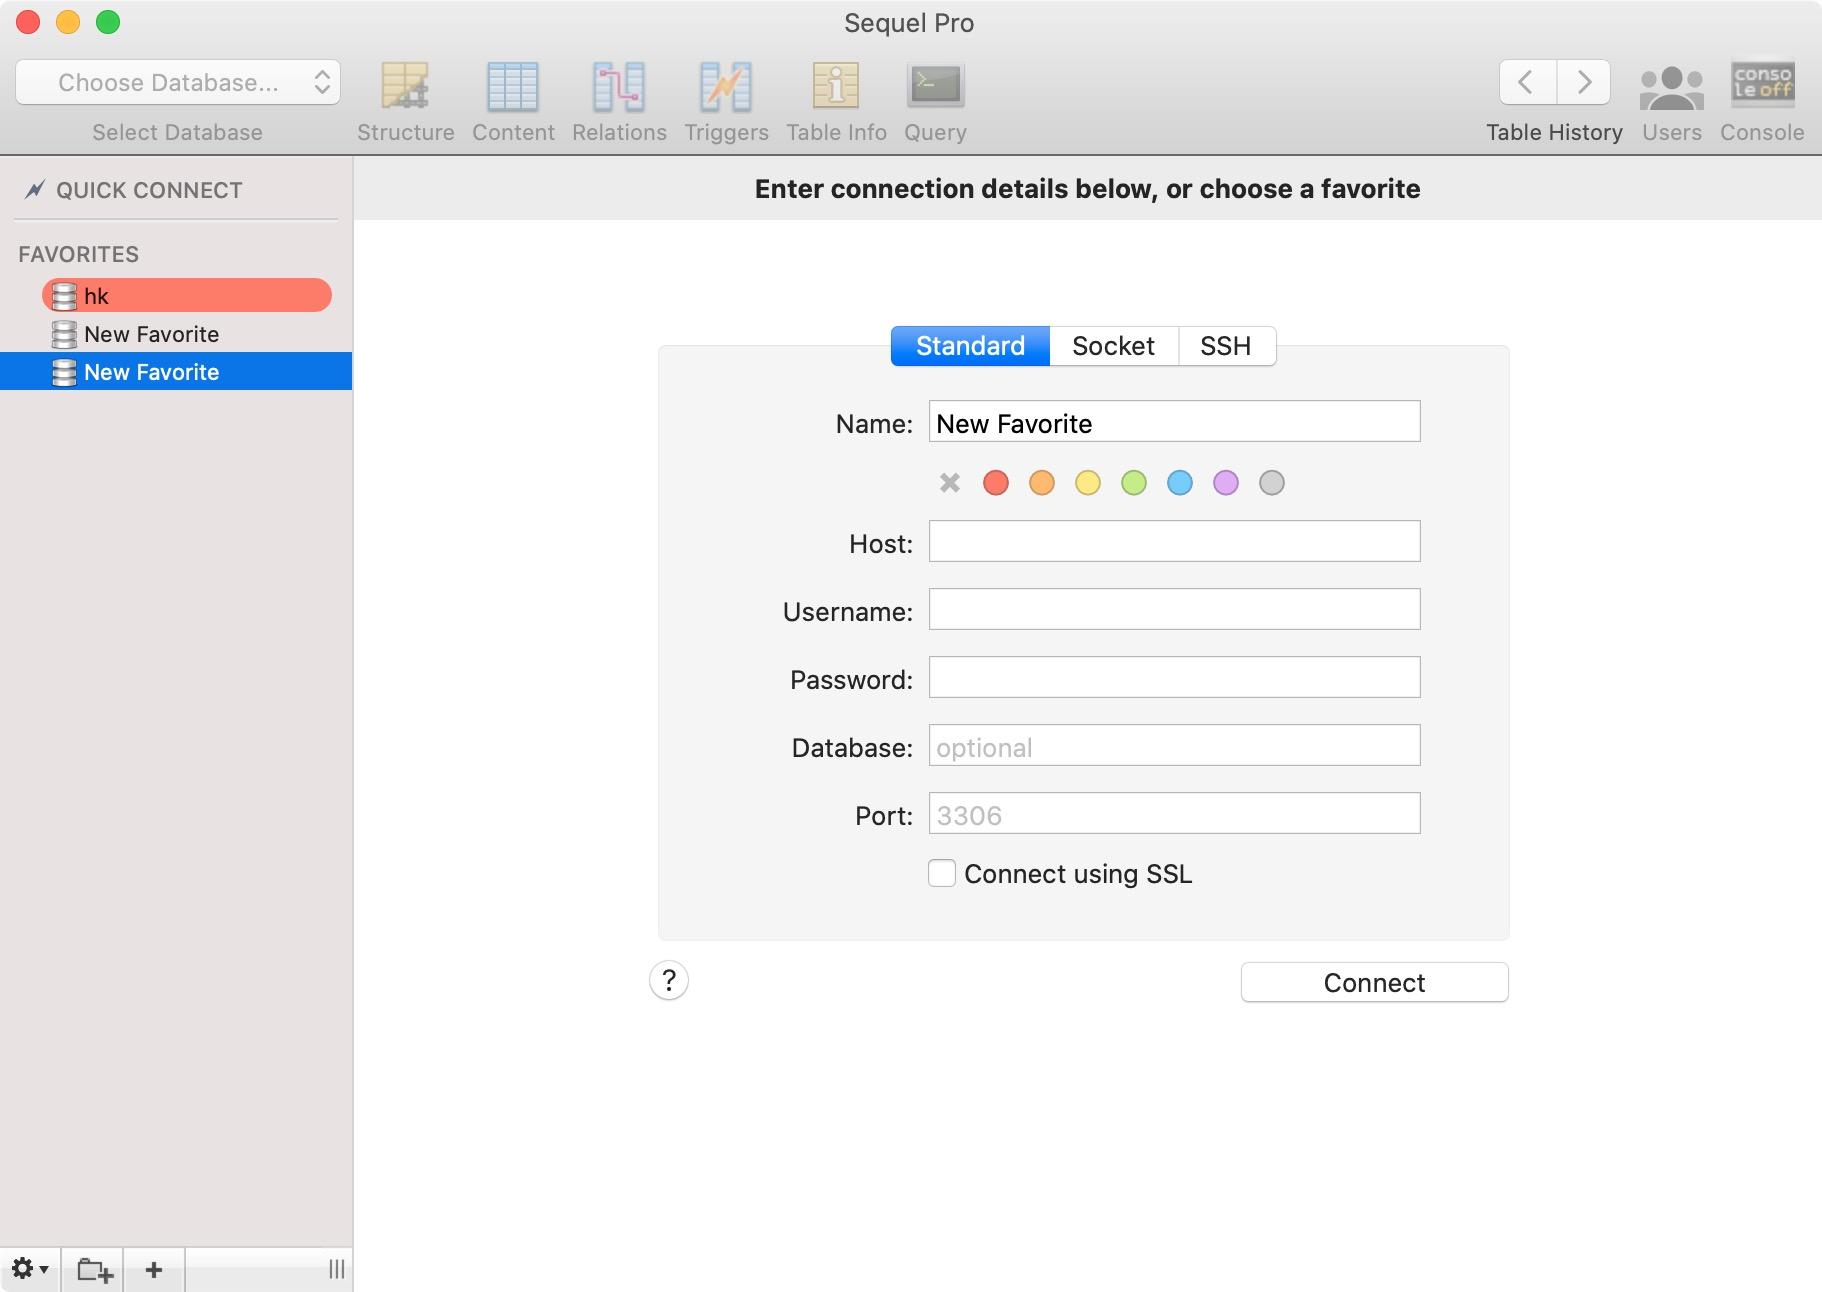Zoom the window with green button
This screenshot has height=1292, width=1822.
click(108, 22)
